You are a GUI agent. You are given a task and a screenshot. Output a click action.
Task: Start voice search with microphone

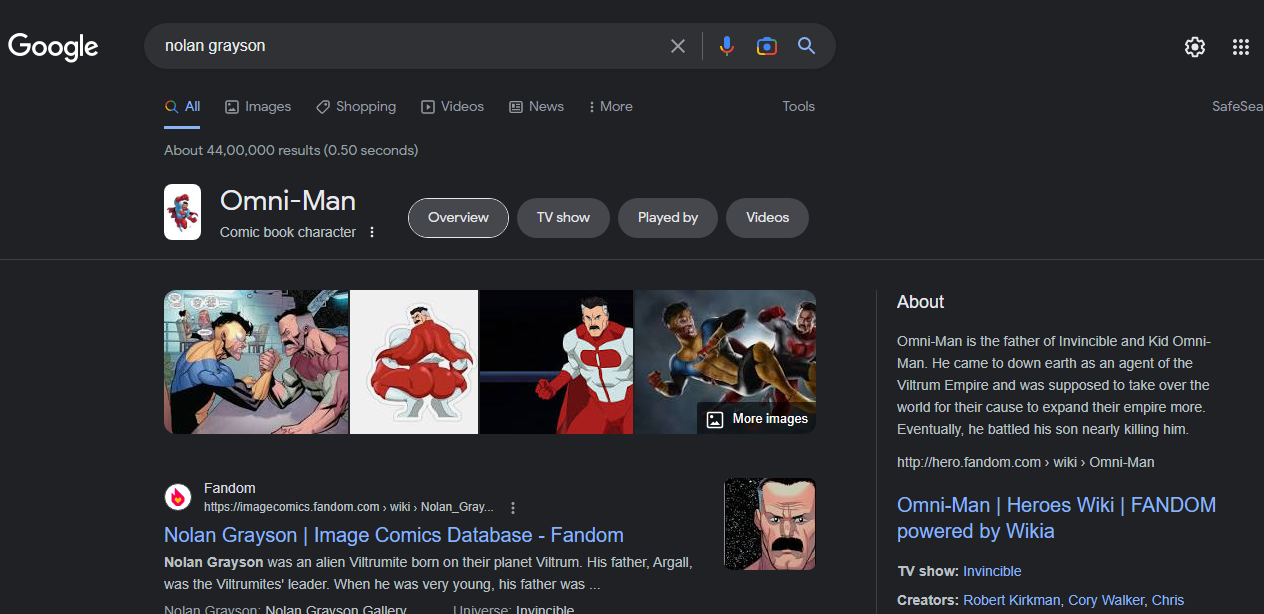(x=727, y=46)
